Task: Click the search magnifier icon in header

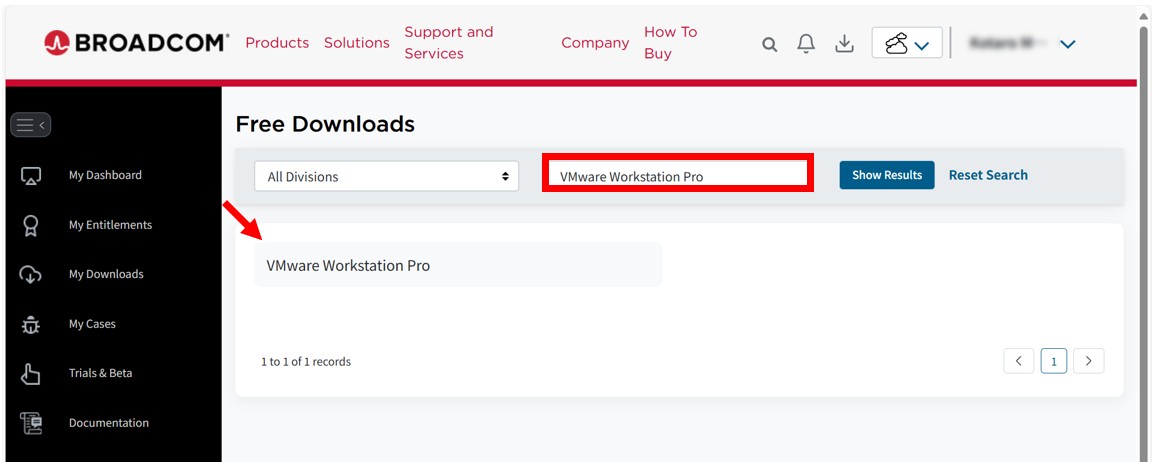Action: click(x=769, y=45)
